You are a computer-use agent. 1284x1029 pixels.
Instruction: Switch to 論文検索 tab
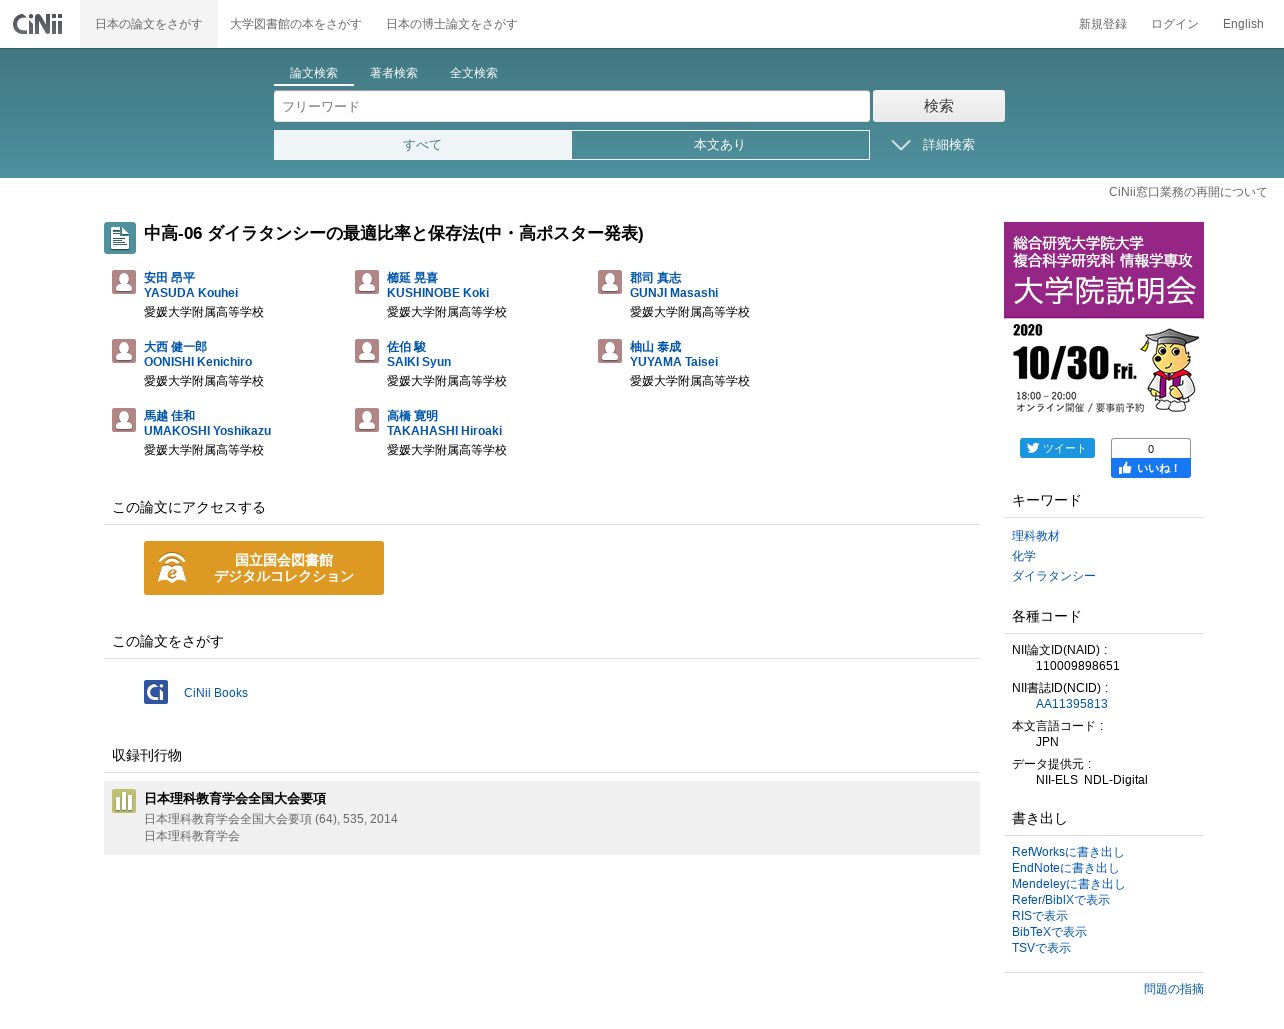(x=314, y=73)
